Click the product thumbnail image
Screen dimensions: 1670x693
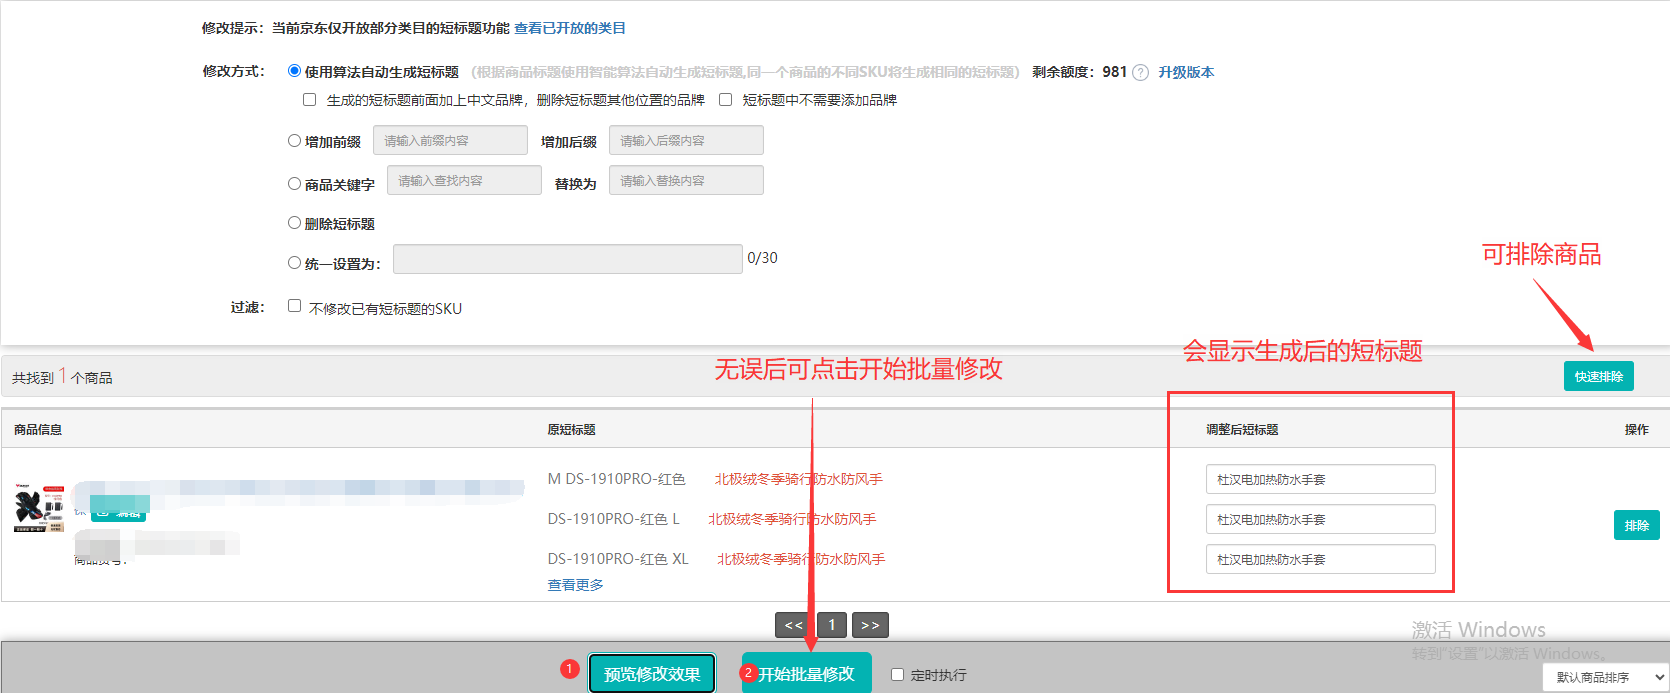point(39,507)
